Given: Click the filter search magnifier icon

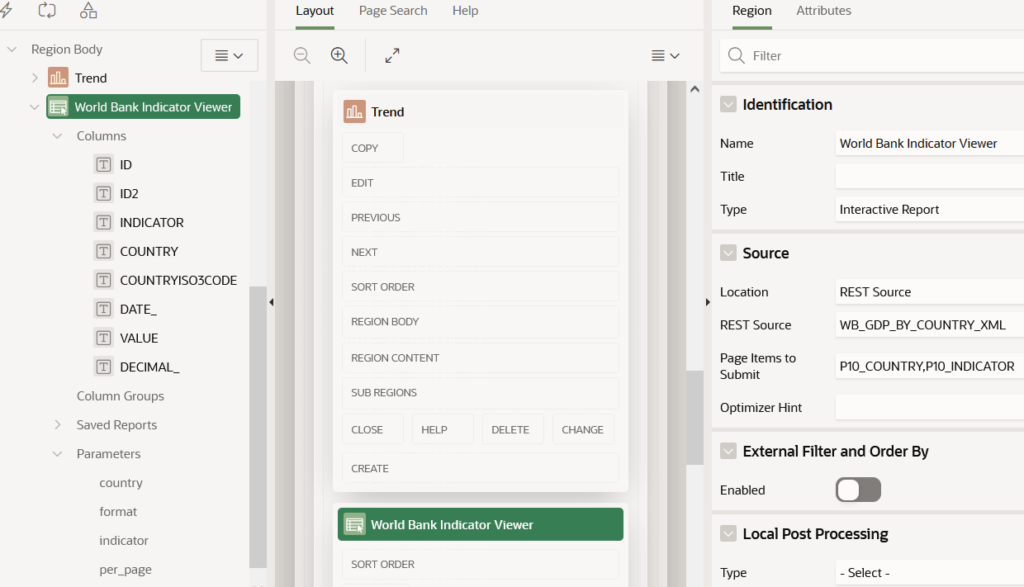Looking at the screenshot, I should 737,56.
